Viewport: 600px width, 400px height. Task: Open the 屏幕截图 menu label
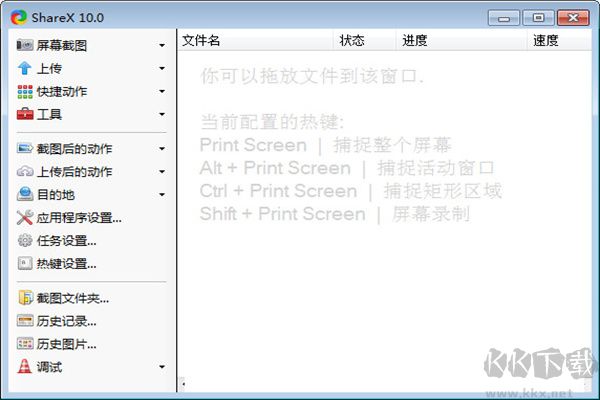tap(62, 46)
